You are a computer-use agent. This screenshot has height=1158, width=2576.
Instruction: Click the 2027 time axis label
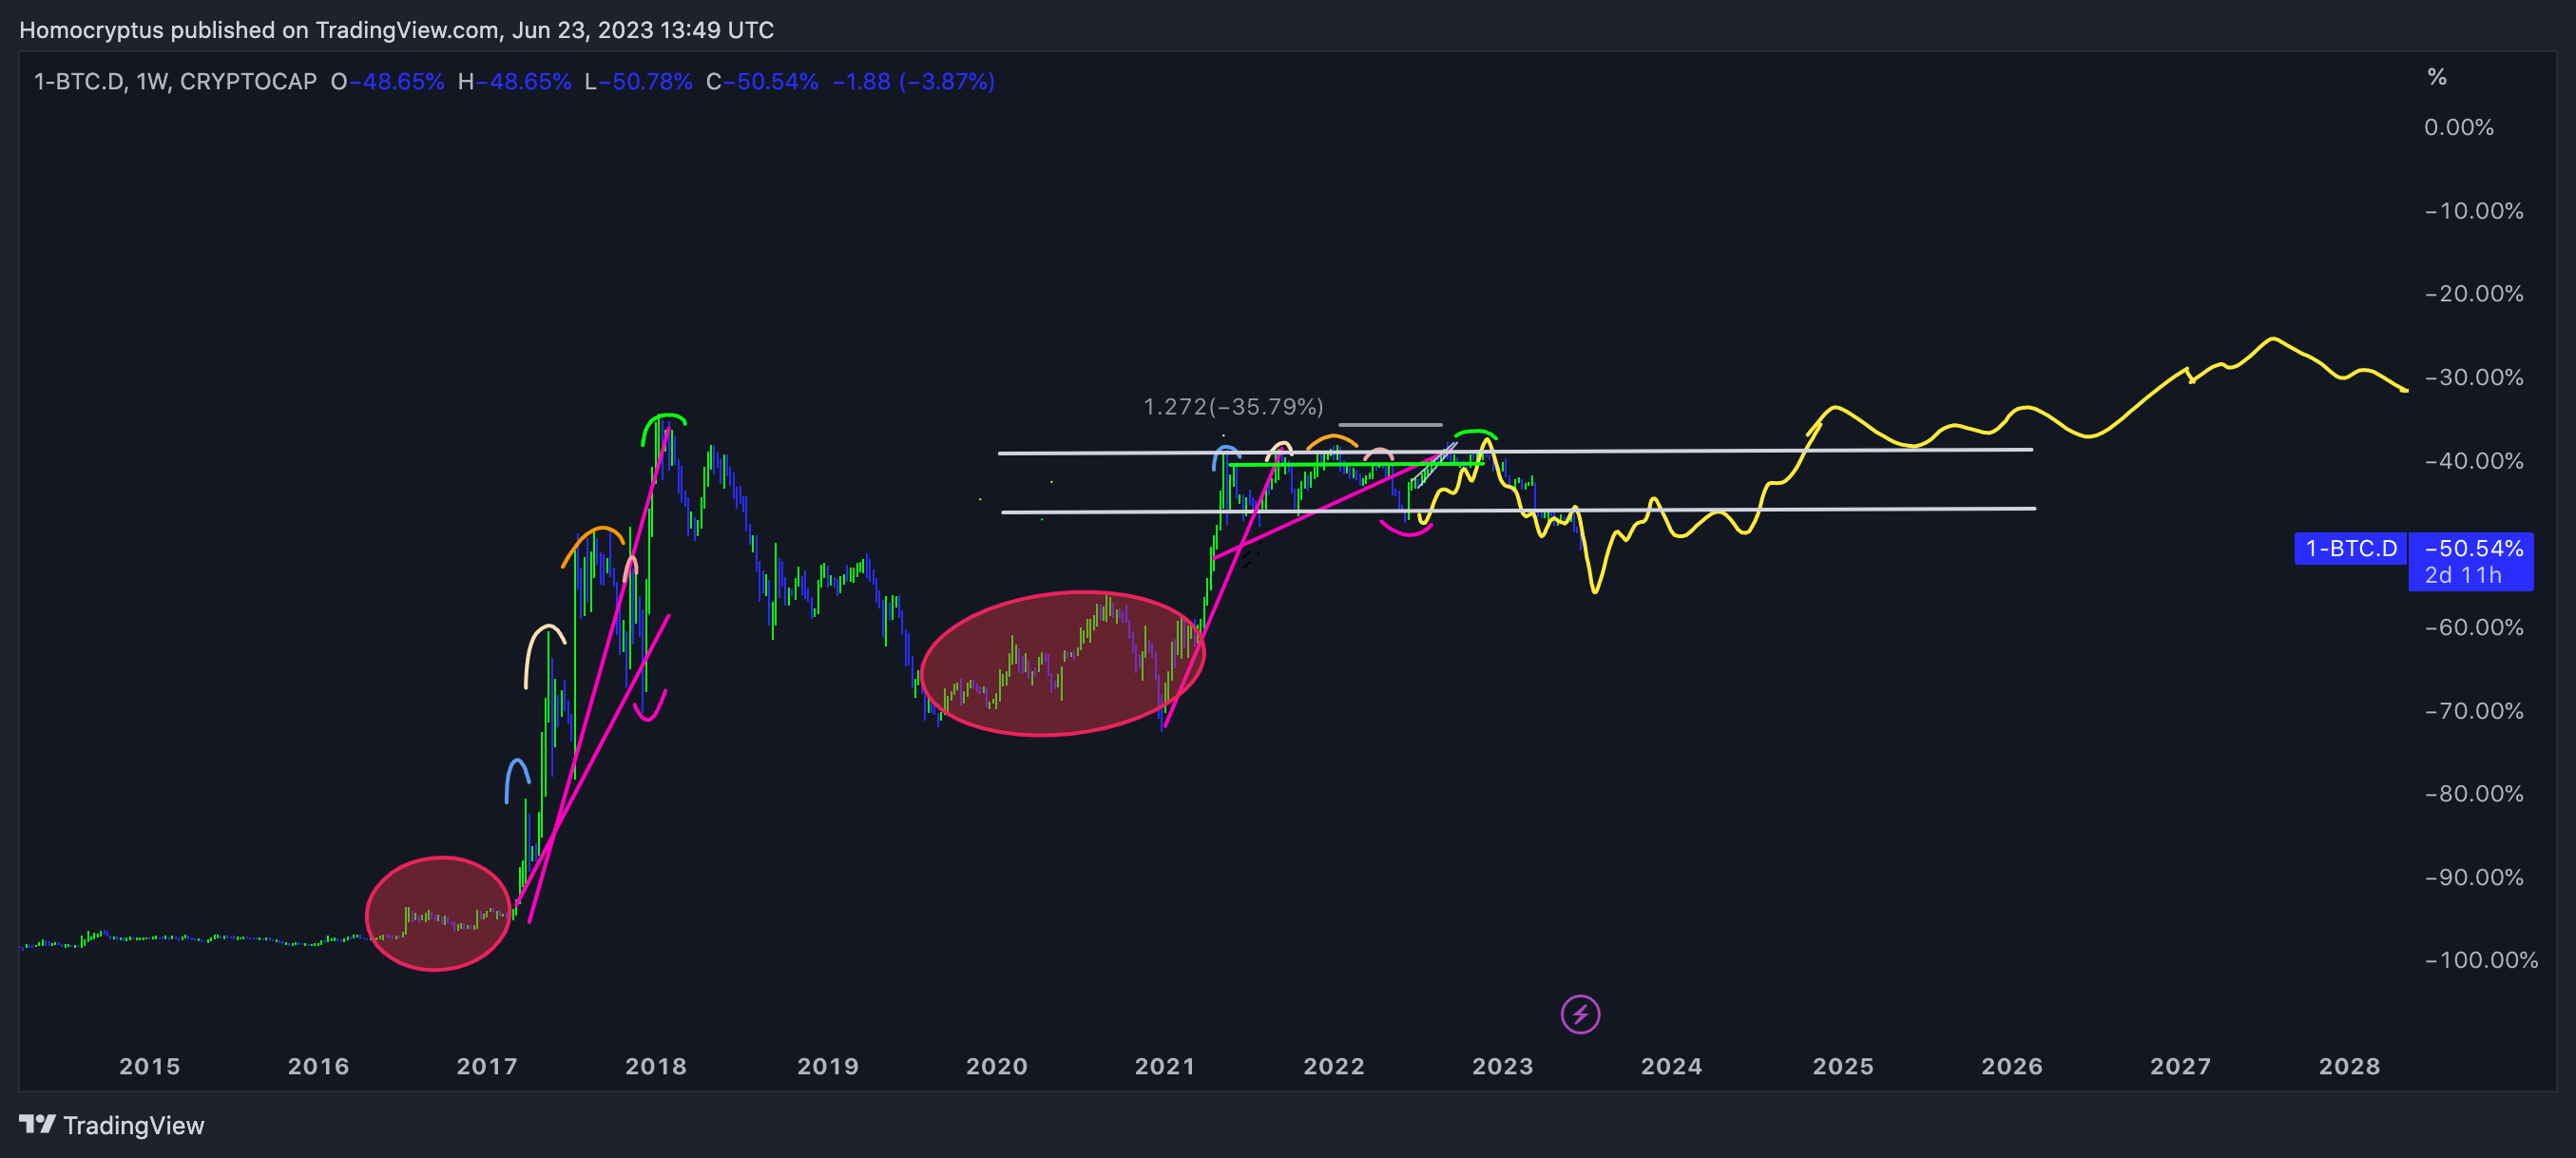tap(2181, 1066)
